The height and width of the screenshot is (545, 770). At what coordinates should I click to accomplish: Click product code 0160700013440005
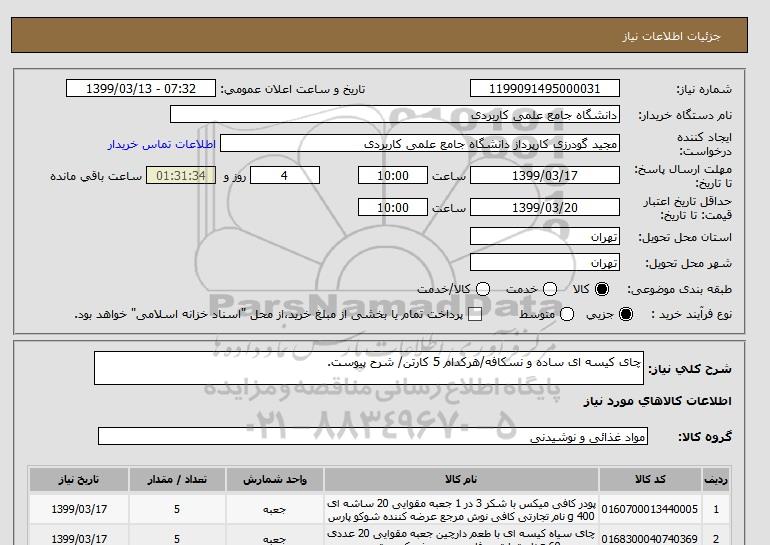(650, 509)
